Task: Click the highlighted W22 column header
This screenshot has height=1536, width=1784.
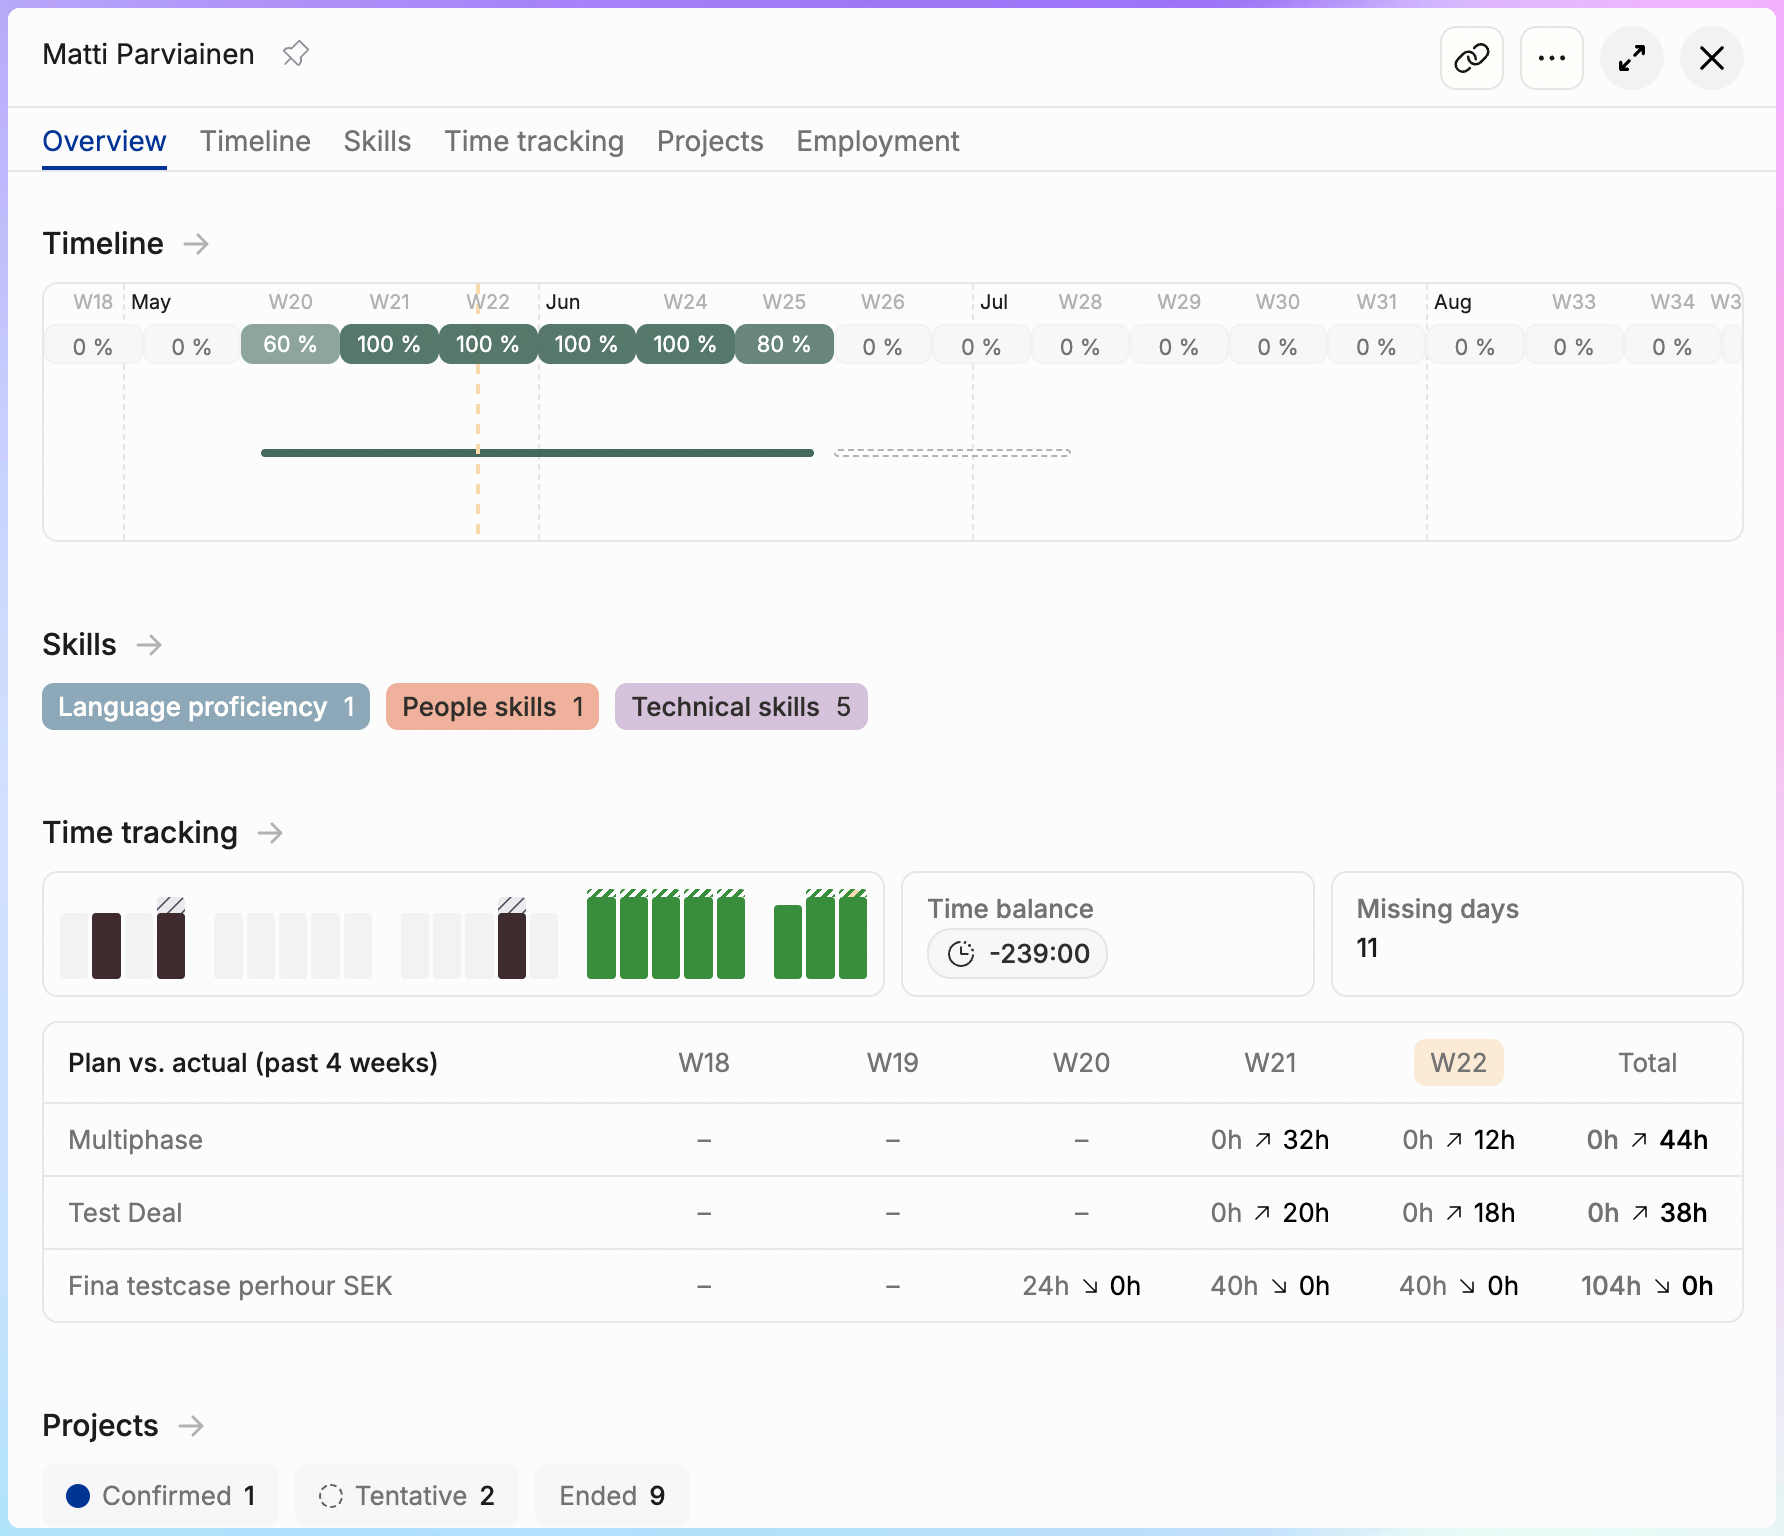Action: (1458, 1063)
